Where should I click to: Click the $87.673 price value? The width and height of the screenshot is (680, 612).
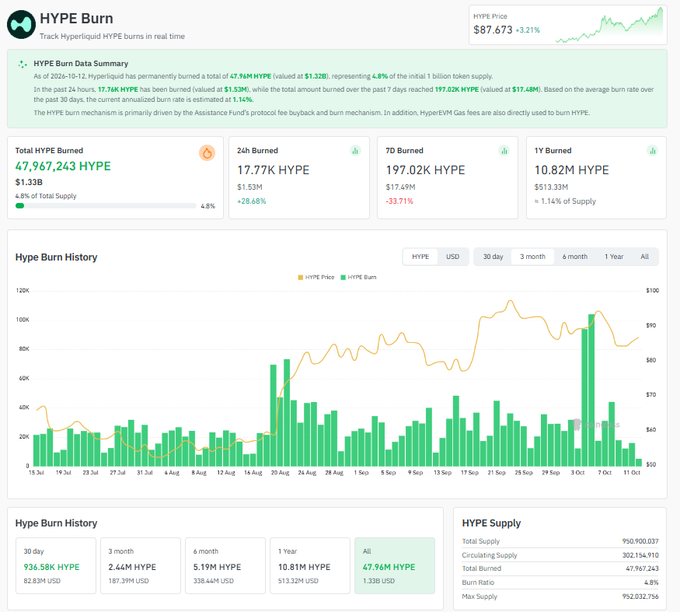point(493,30)
